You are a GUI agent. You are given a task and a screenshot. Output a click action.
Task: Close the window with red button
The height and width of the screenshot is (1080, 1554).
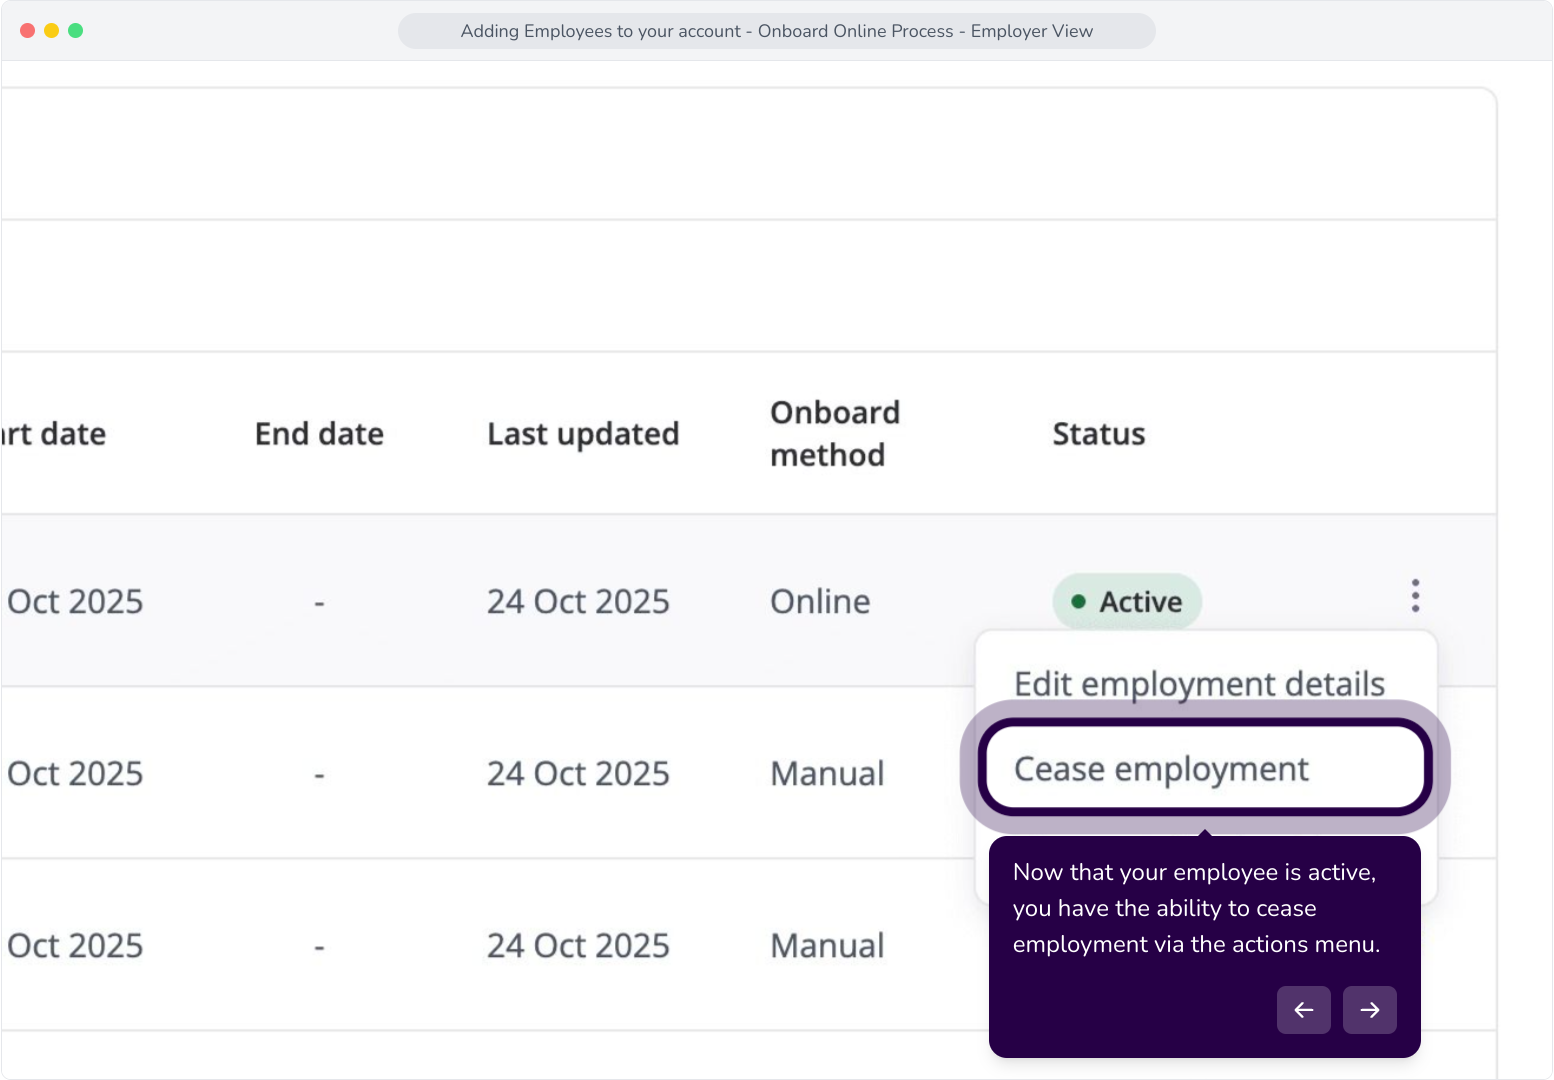(x=28, y=31)
